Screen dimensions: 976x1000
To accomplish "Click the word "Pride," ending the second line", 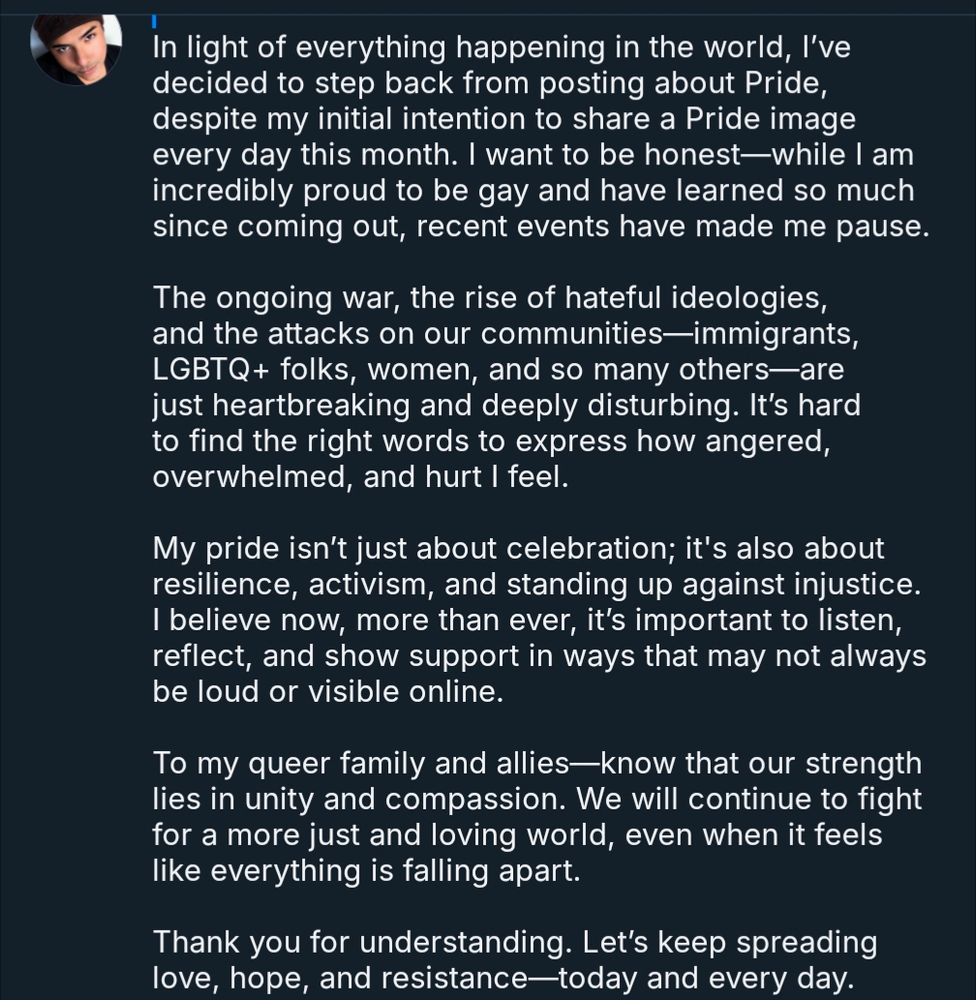I will click(x=786, y=84).
